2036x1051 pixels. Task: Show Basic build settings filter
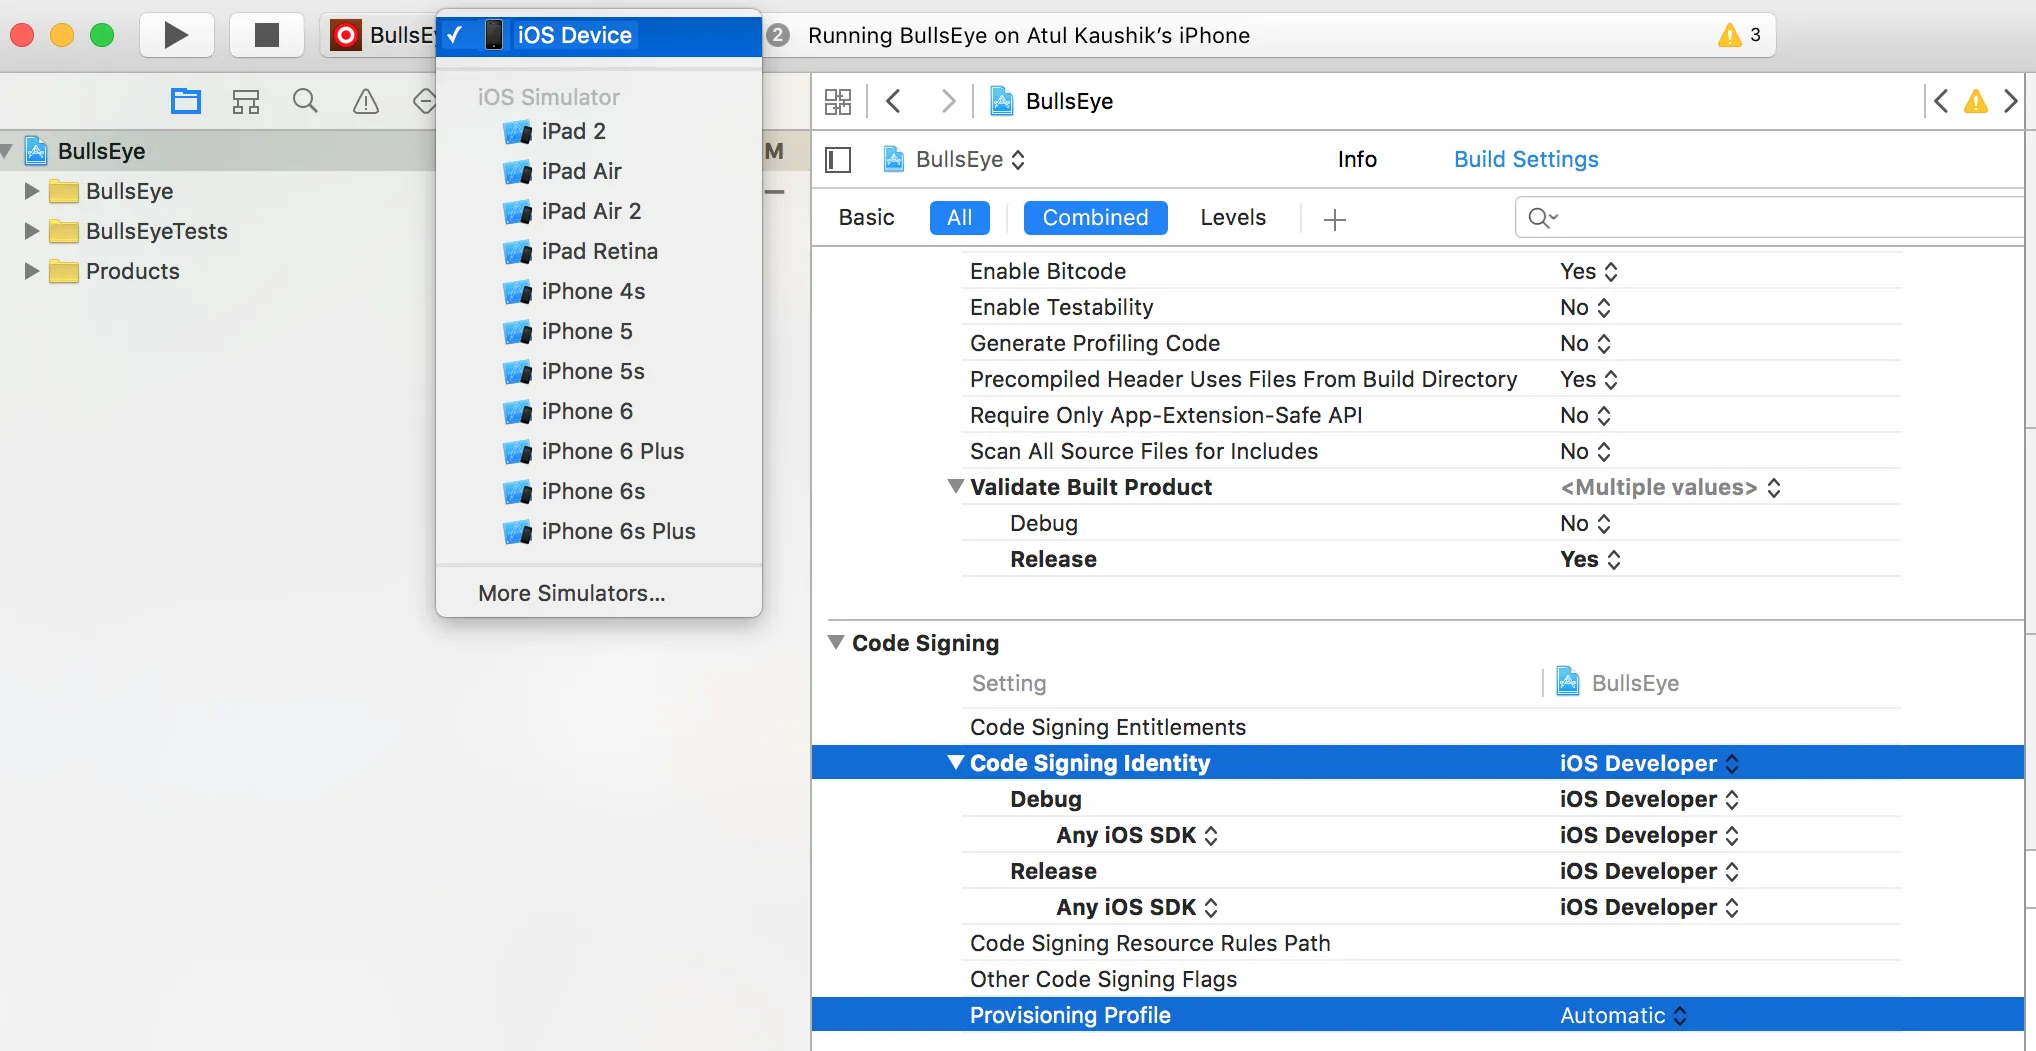pos(866,218)
